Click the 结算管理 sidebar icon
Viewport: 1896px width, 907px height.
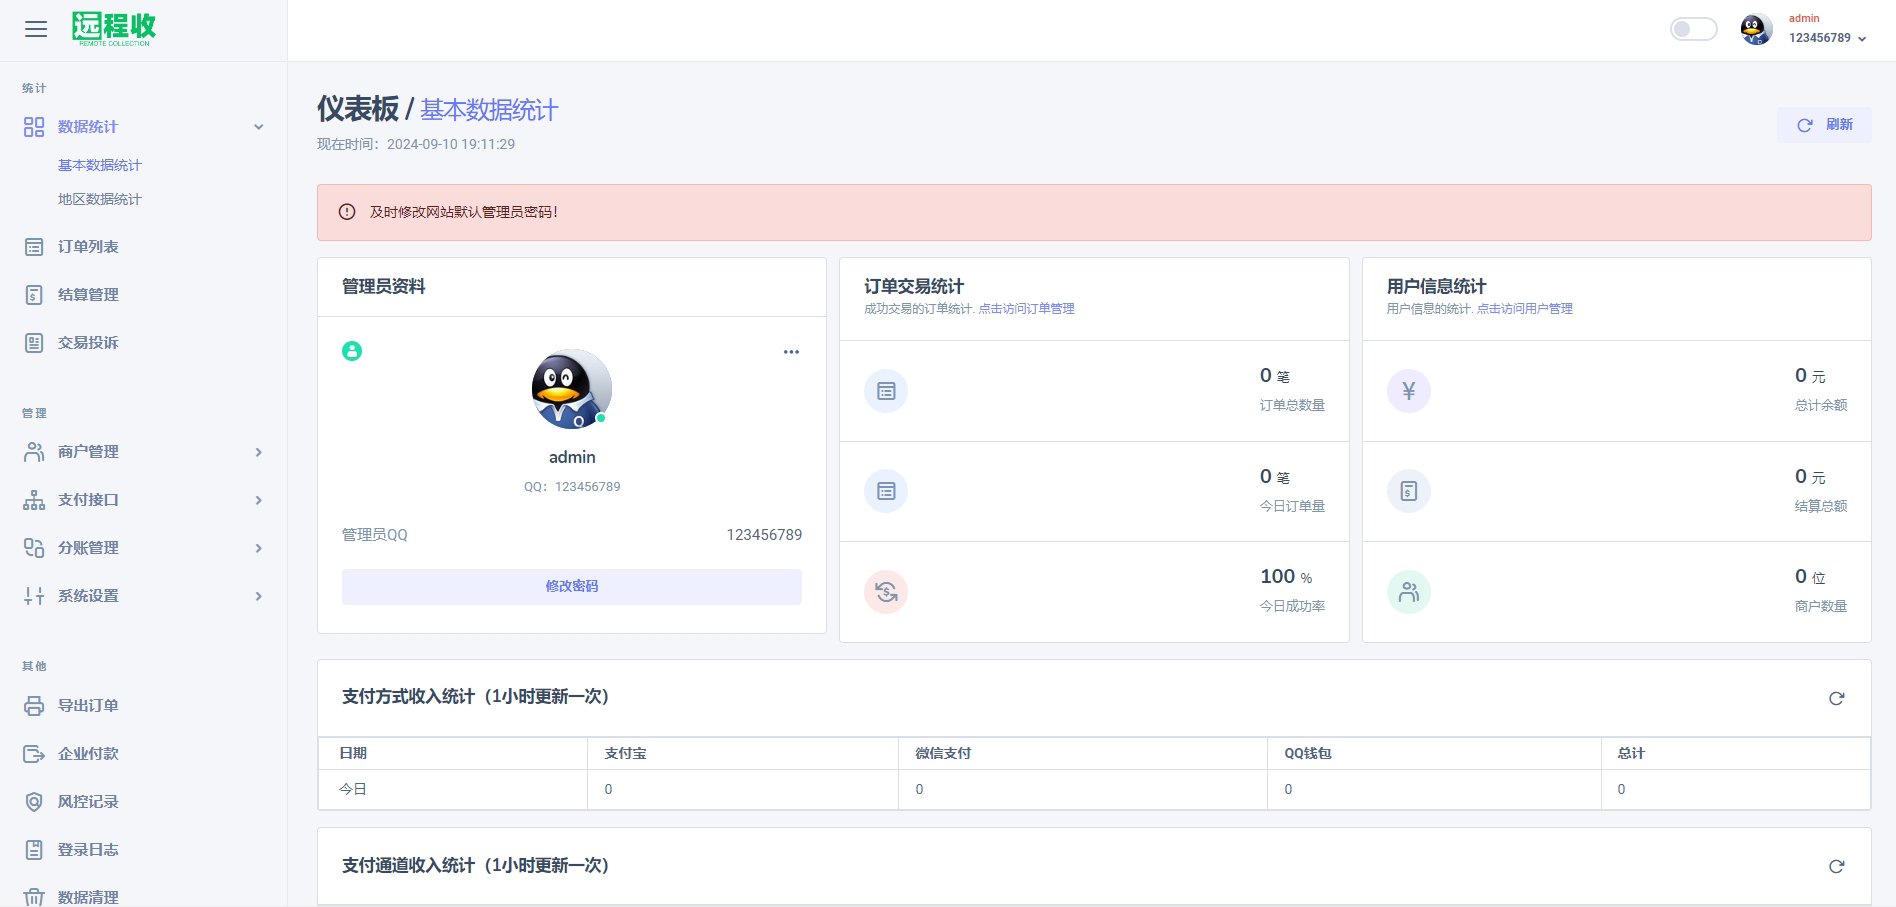[x=33, y=294]
